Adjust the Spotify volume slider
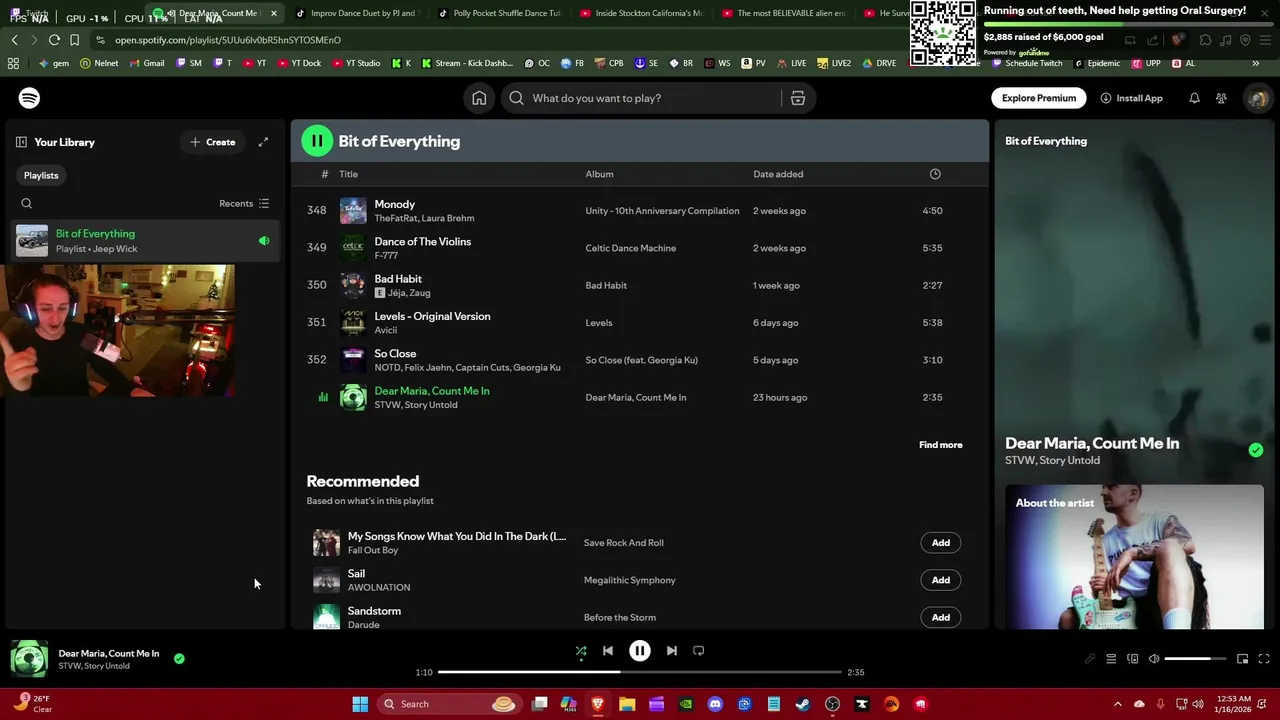 [1195, 659]
